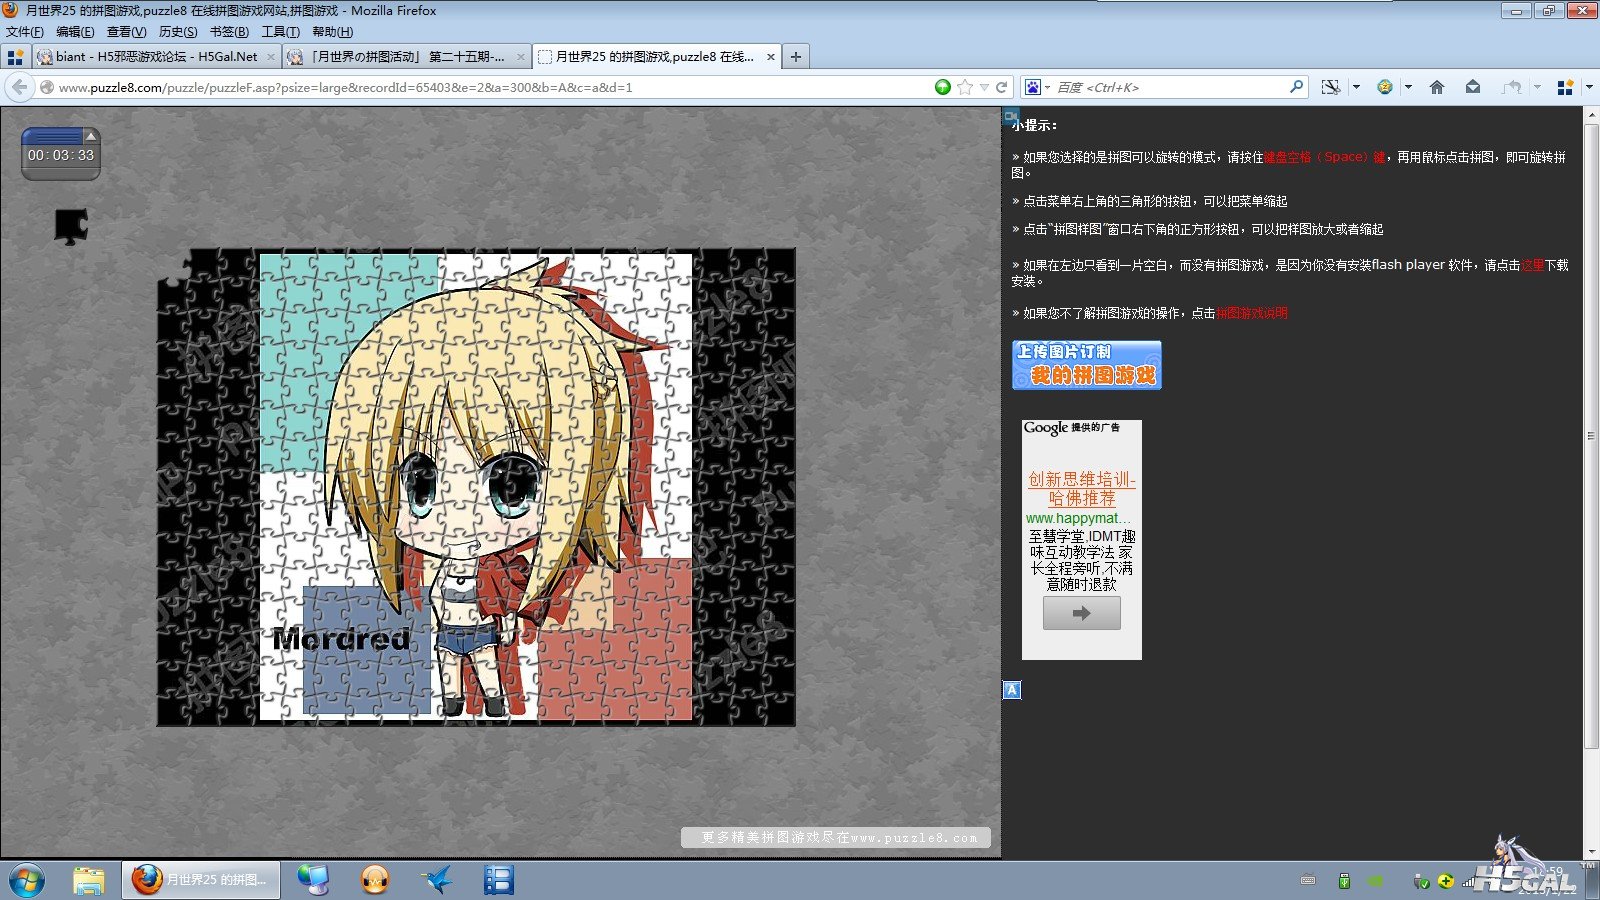
Task: Open the address bar history dropdown
Action: point(984,87)
